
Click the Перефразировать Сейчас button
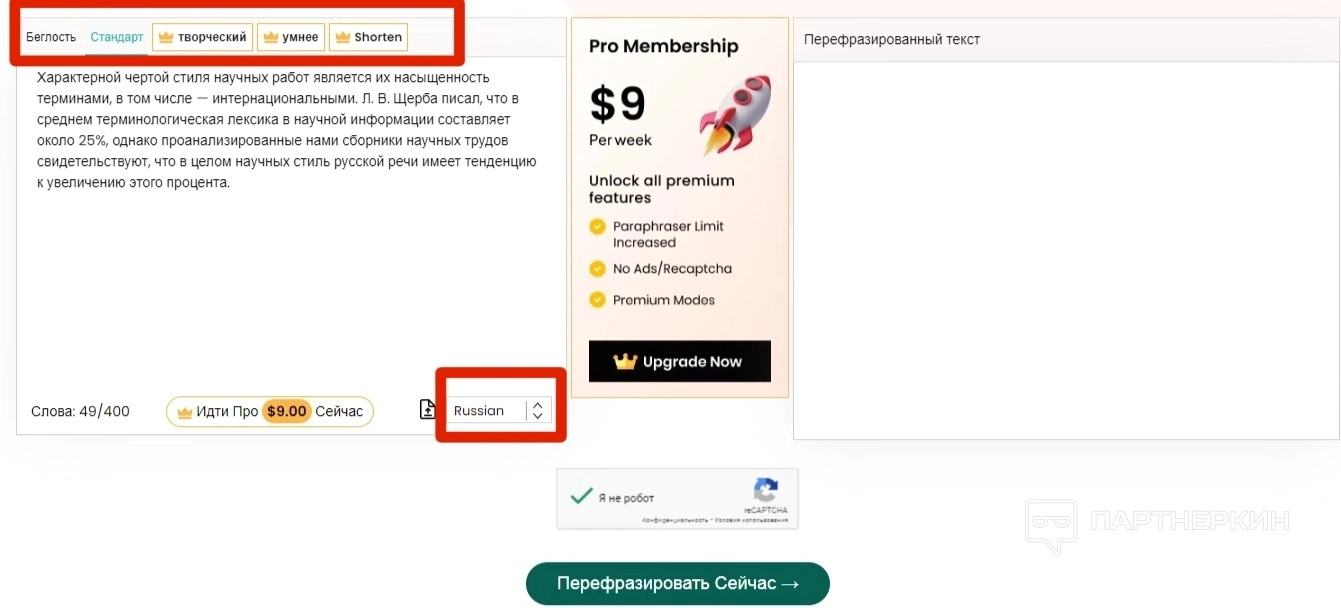[x=678, y=584]
